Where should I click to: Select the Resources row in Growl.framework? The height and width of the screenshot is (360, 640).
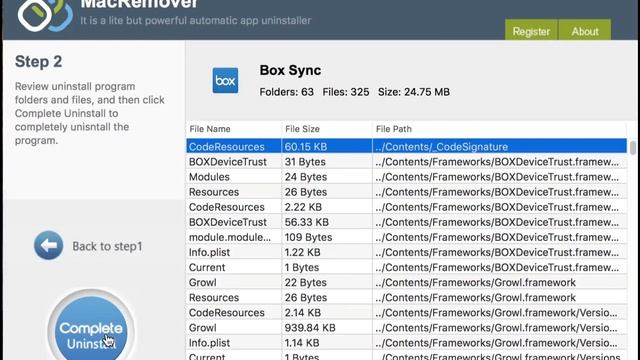(407, 298)
